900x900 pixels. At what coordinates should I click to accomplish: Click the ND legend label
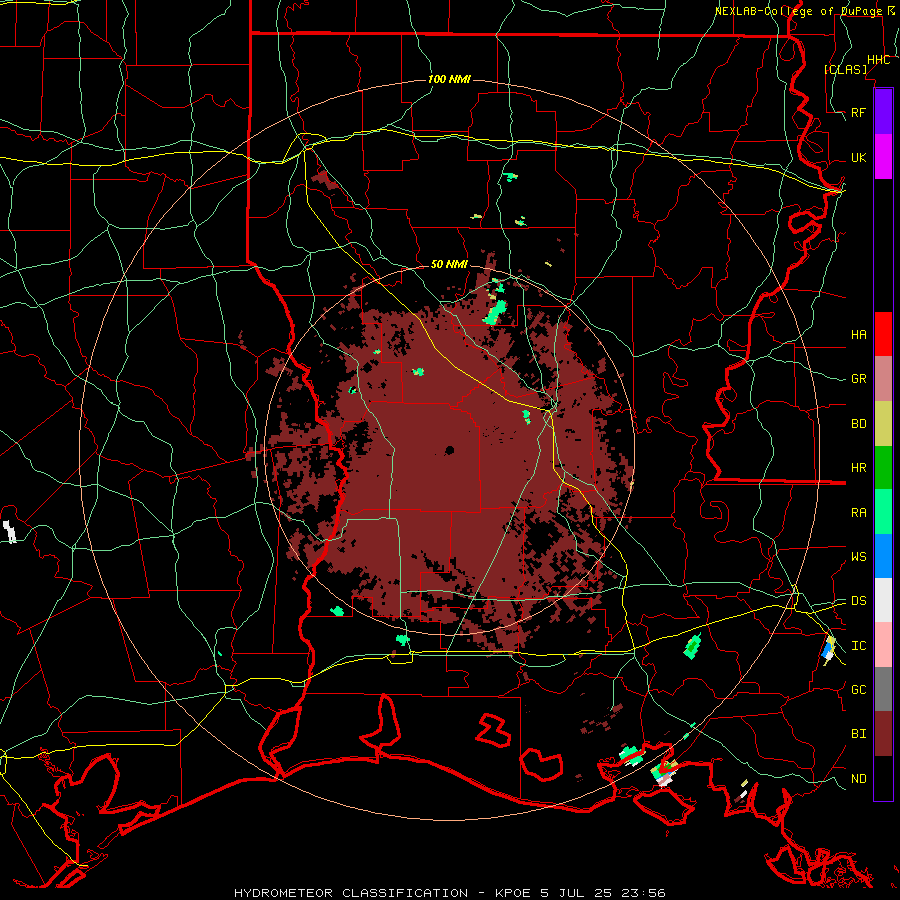point(858,779)
